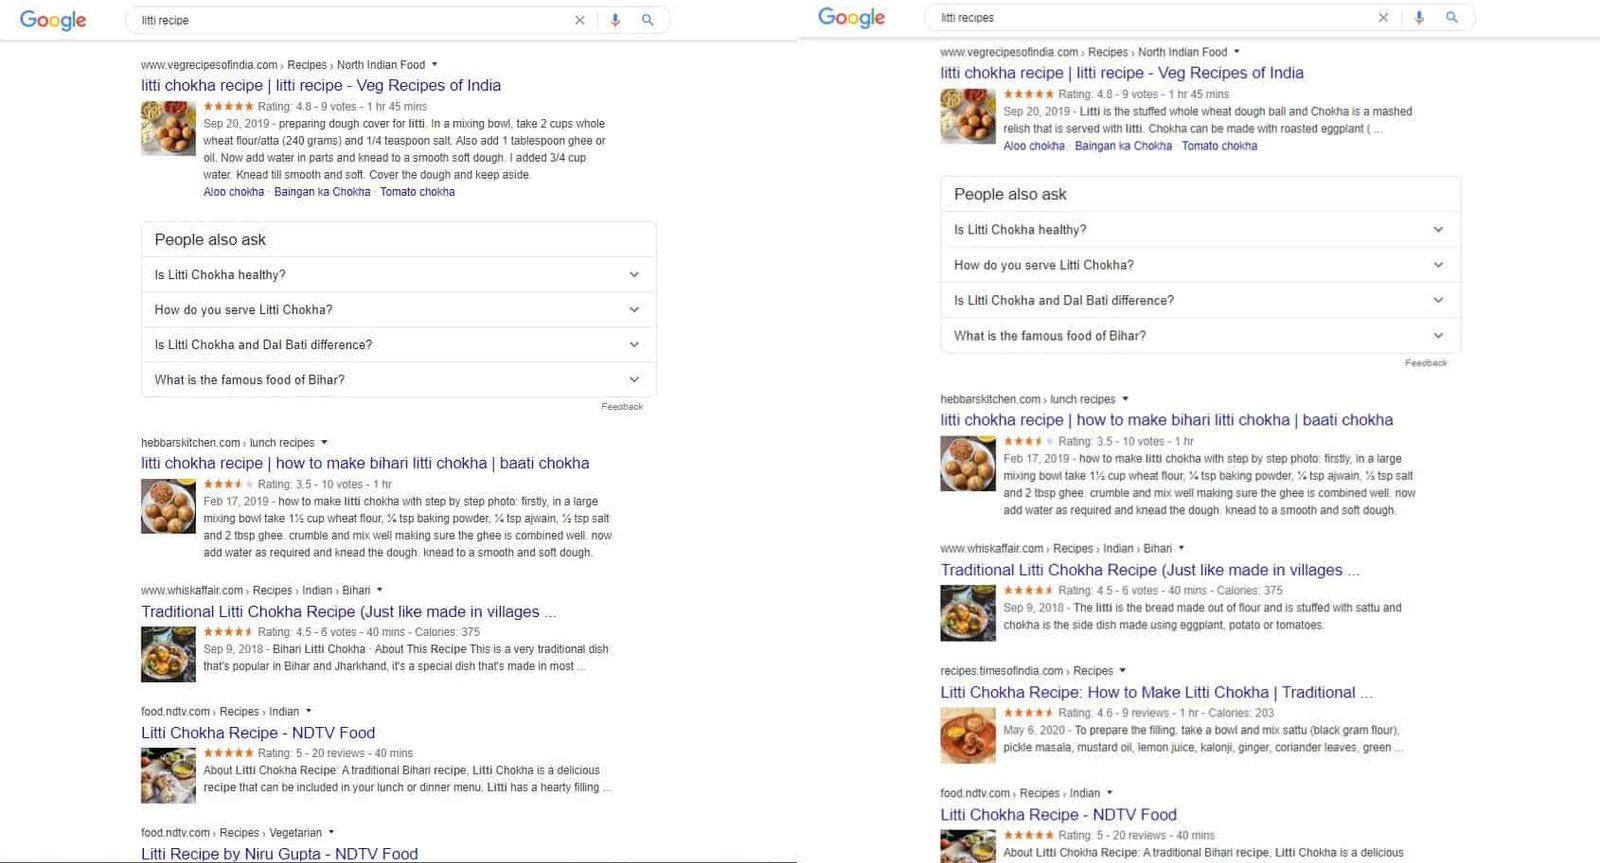
Task: Clear the 'litti recipes' search in right window
Action: [1383, 17]
